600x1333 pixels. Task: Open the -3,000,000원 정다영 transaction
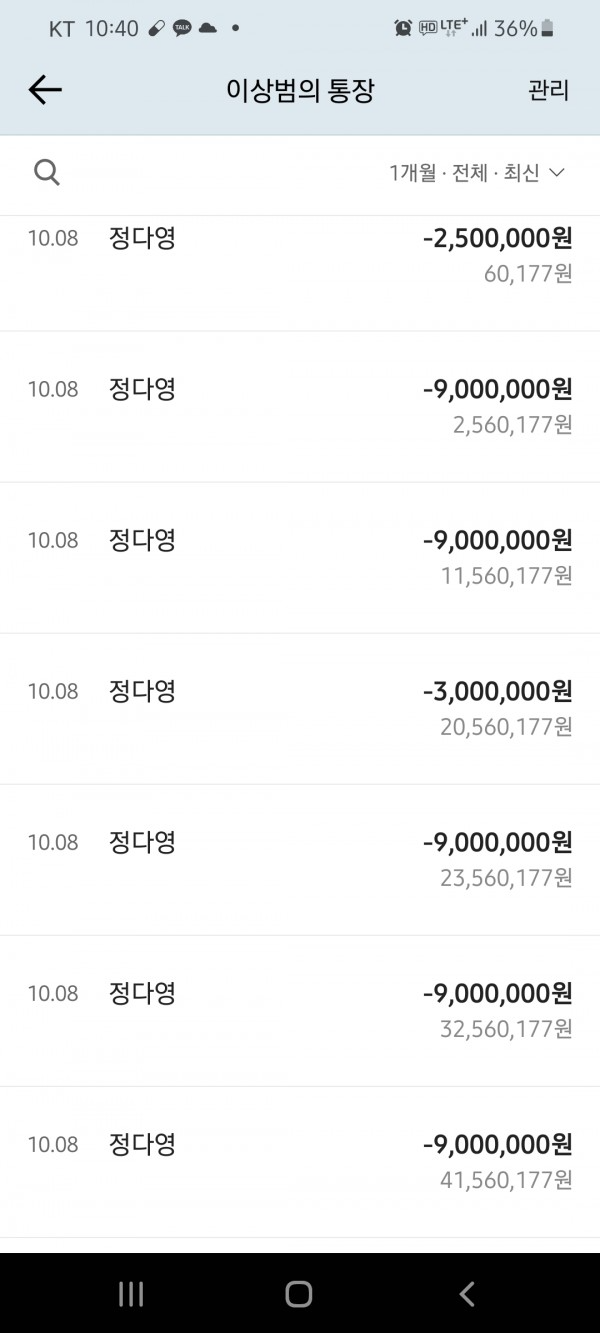(300, 709)
